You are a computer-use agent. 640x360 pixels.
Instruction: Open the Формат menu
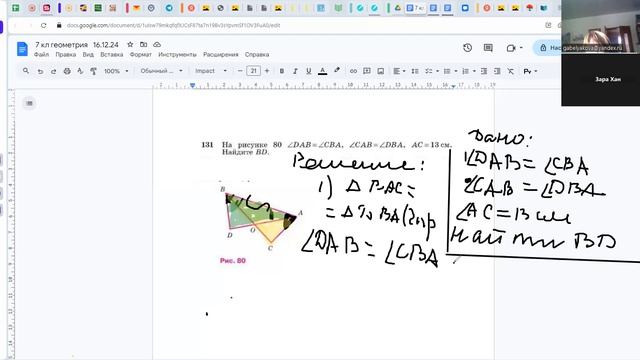click(x=140, y=54)
